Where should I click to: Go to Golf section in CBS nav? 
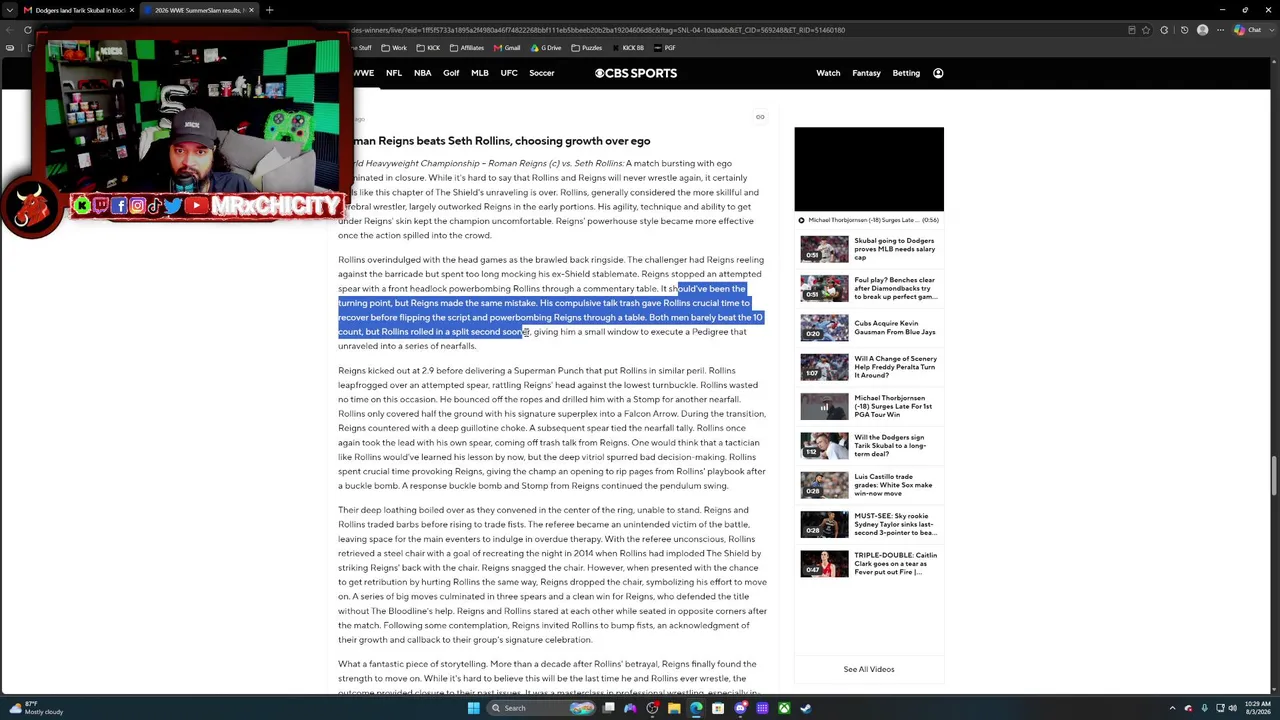451,73
